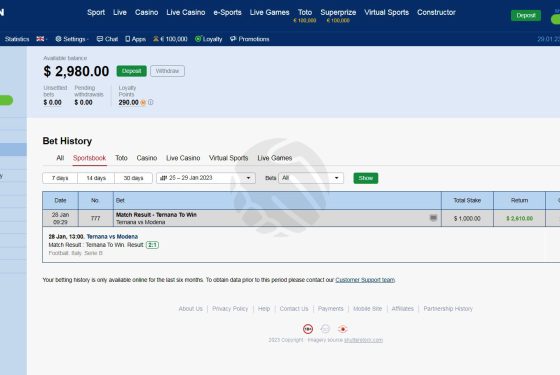
Task: Open the Chat speech bubble icon
Action: point(100,39)
